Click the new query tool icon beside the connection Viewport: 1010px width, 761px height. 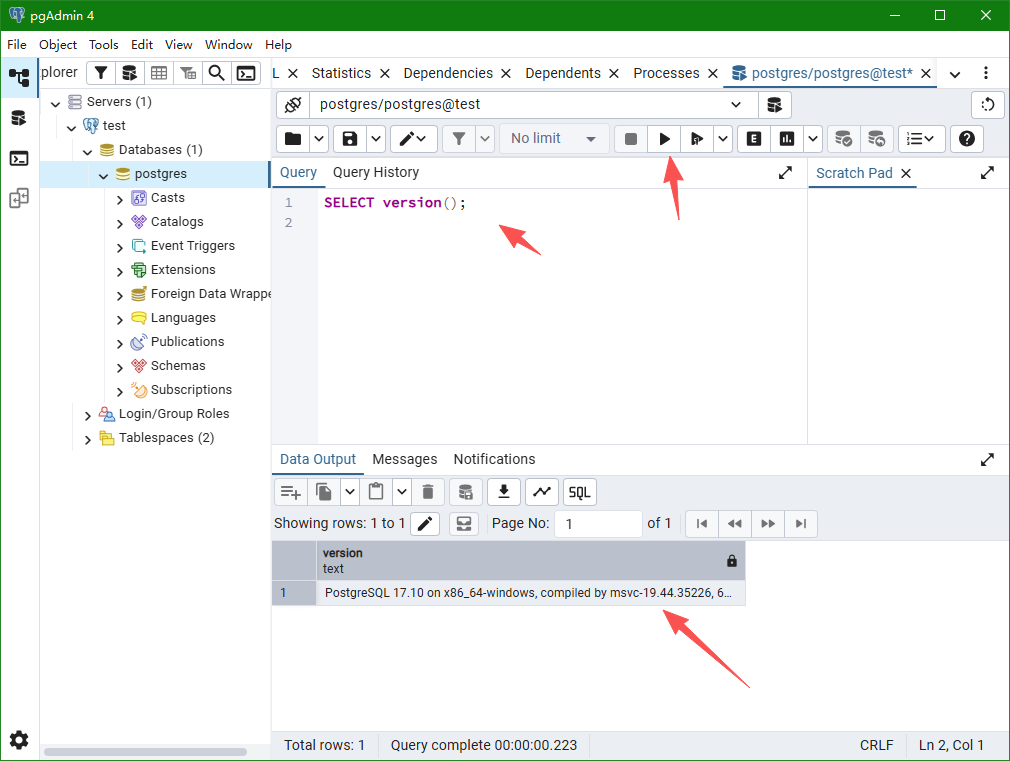(x=774, y=104)
